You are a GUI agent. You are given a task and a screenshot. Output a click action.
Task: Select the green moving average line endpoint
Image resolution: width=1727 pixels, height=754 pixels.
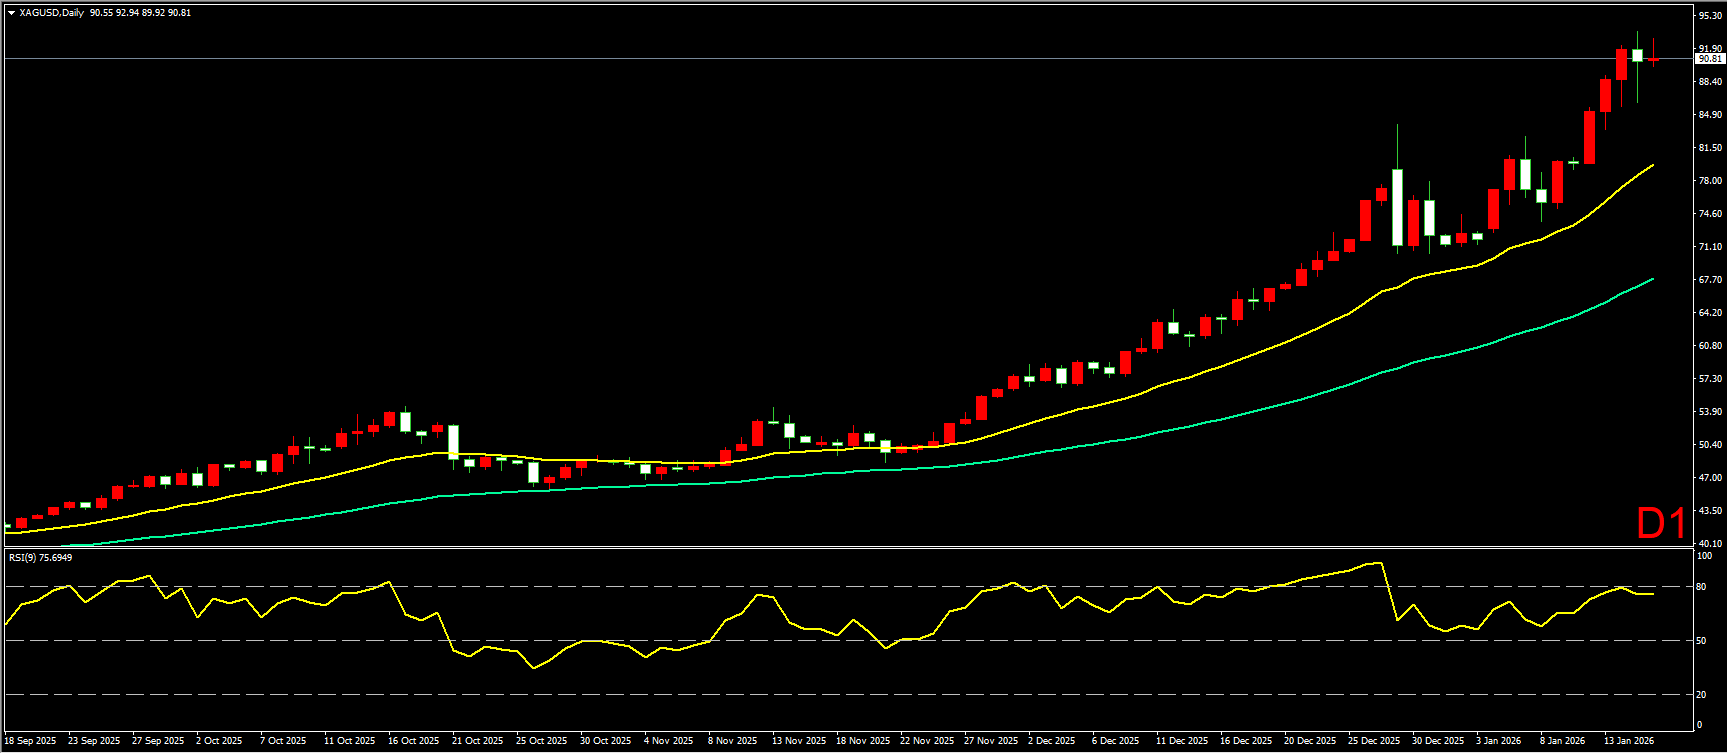[x=1652, y=279]
